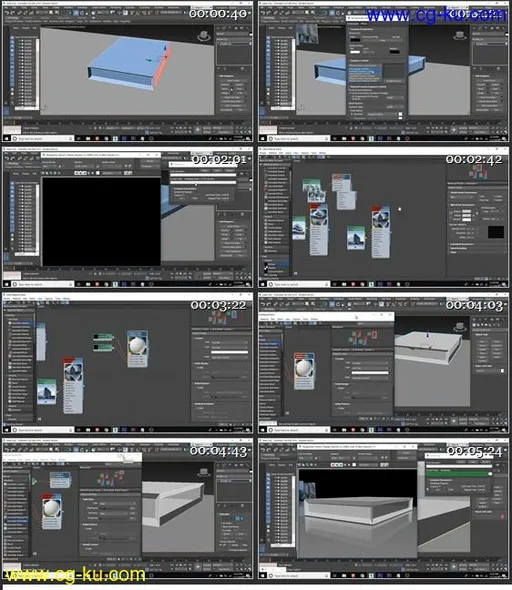Click the ViewCube in the 00:00:40 viewport
512x590 pixels.
click(204, 36)
